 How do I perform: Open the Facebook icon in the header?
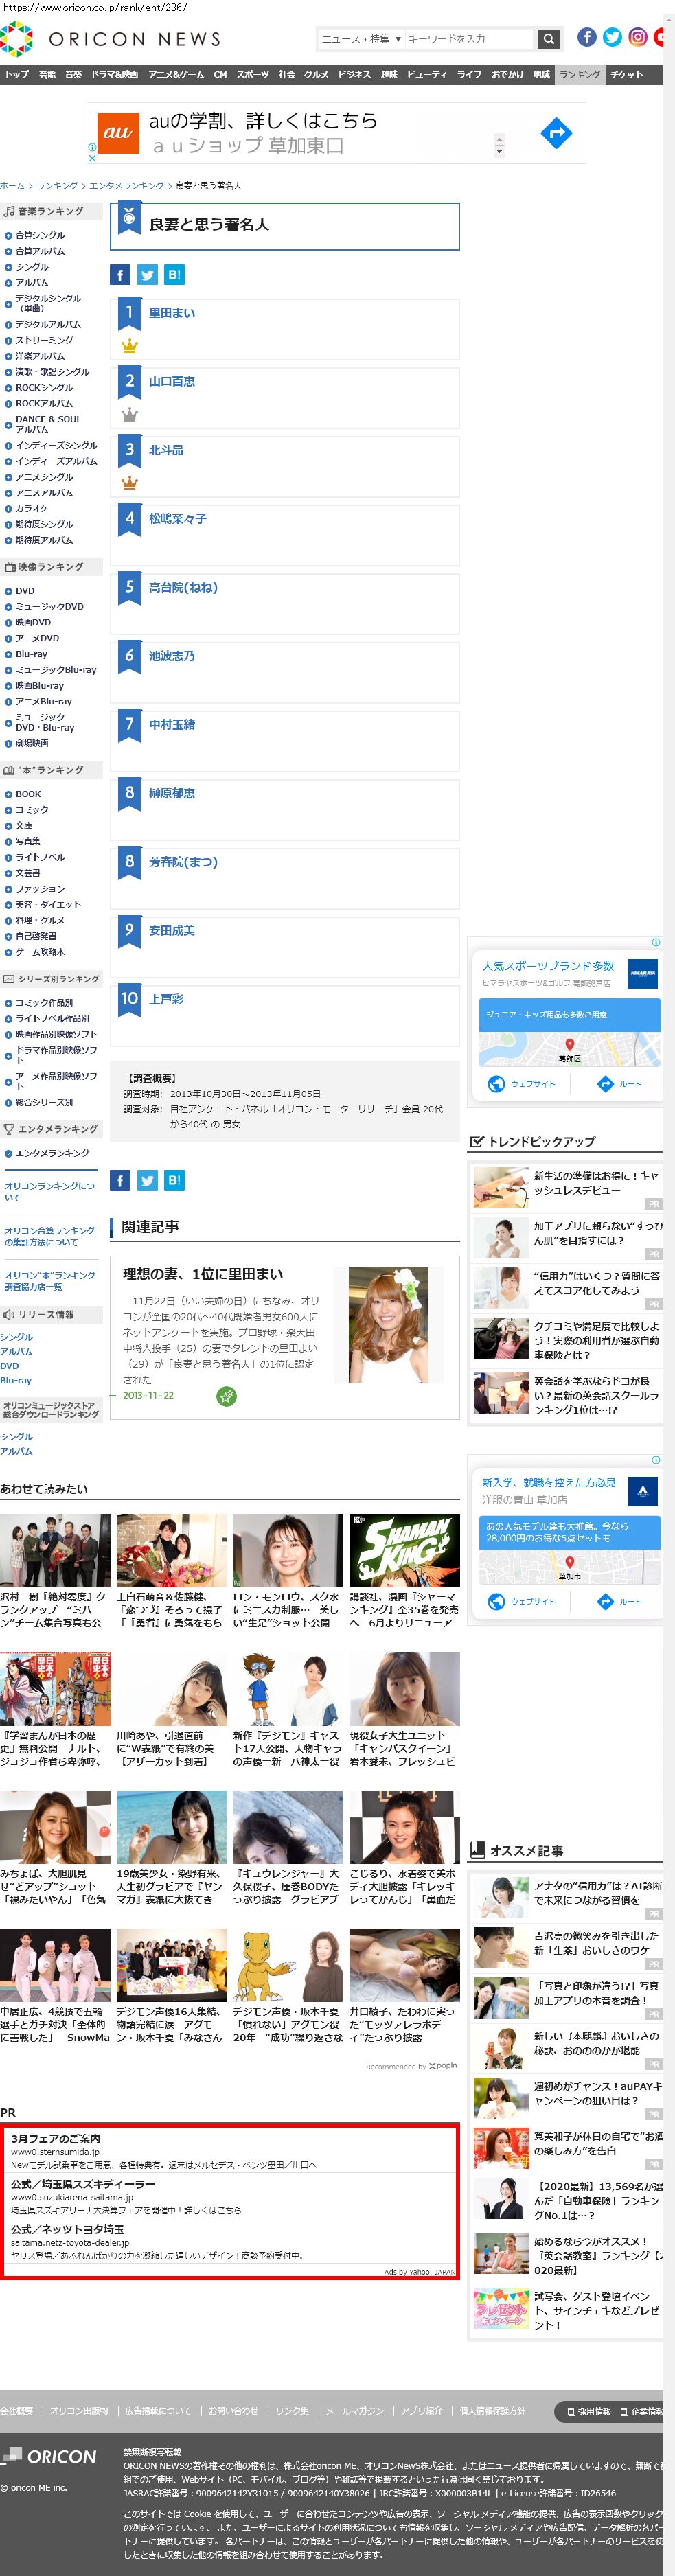tap(587, 38)
